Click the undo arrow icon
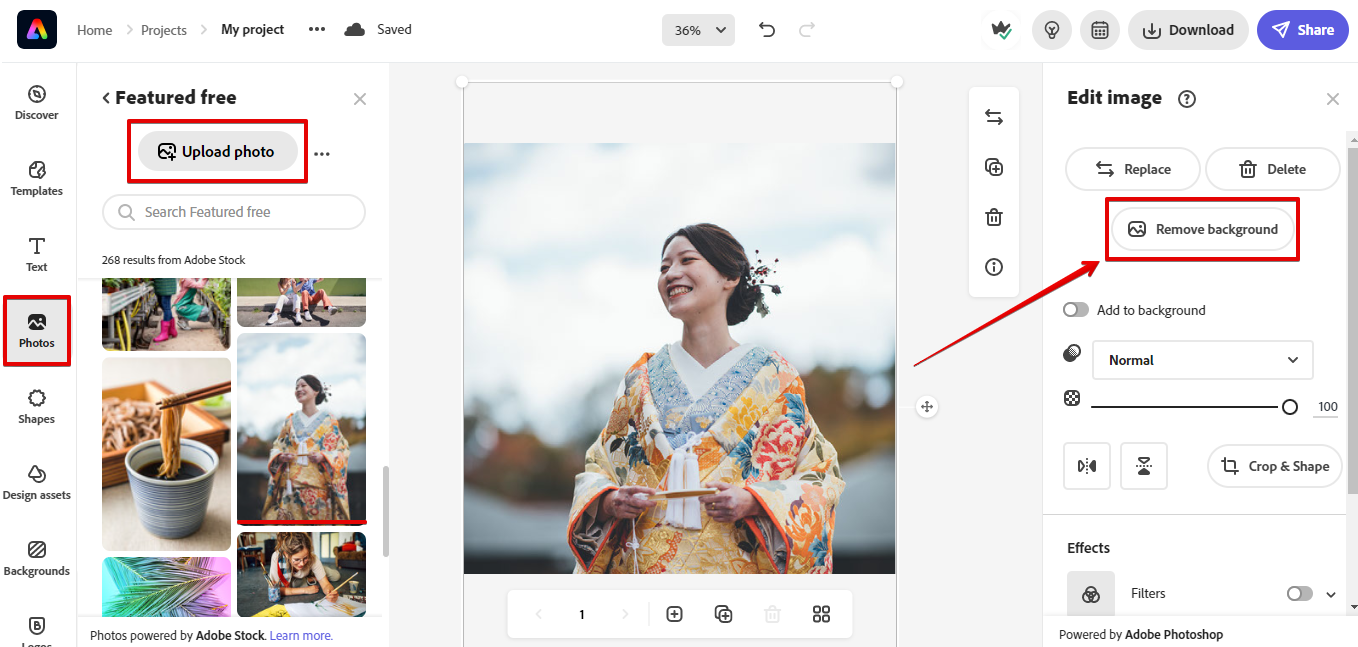 pyautogui.click(x=767, y=30)
